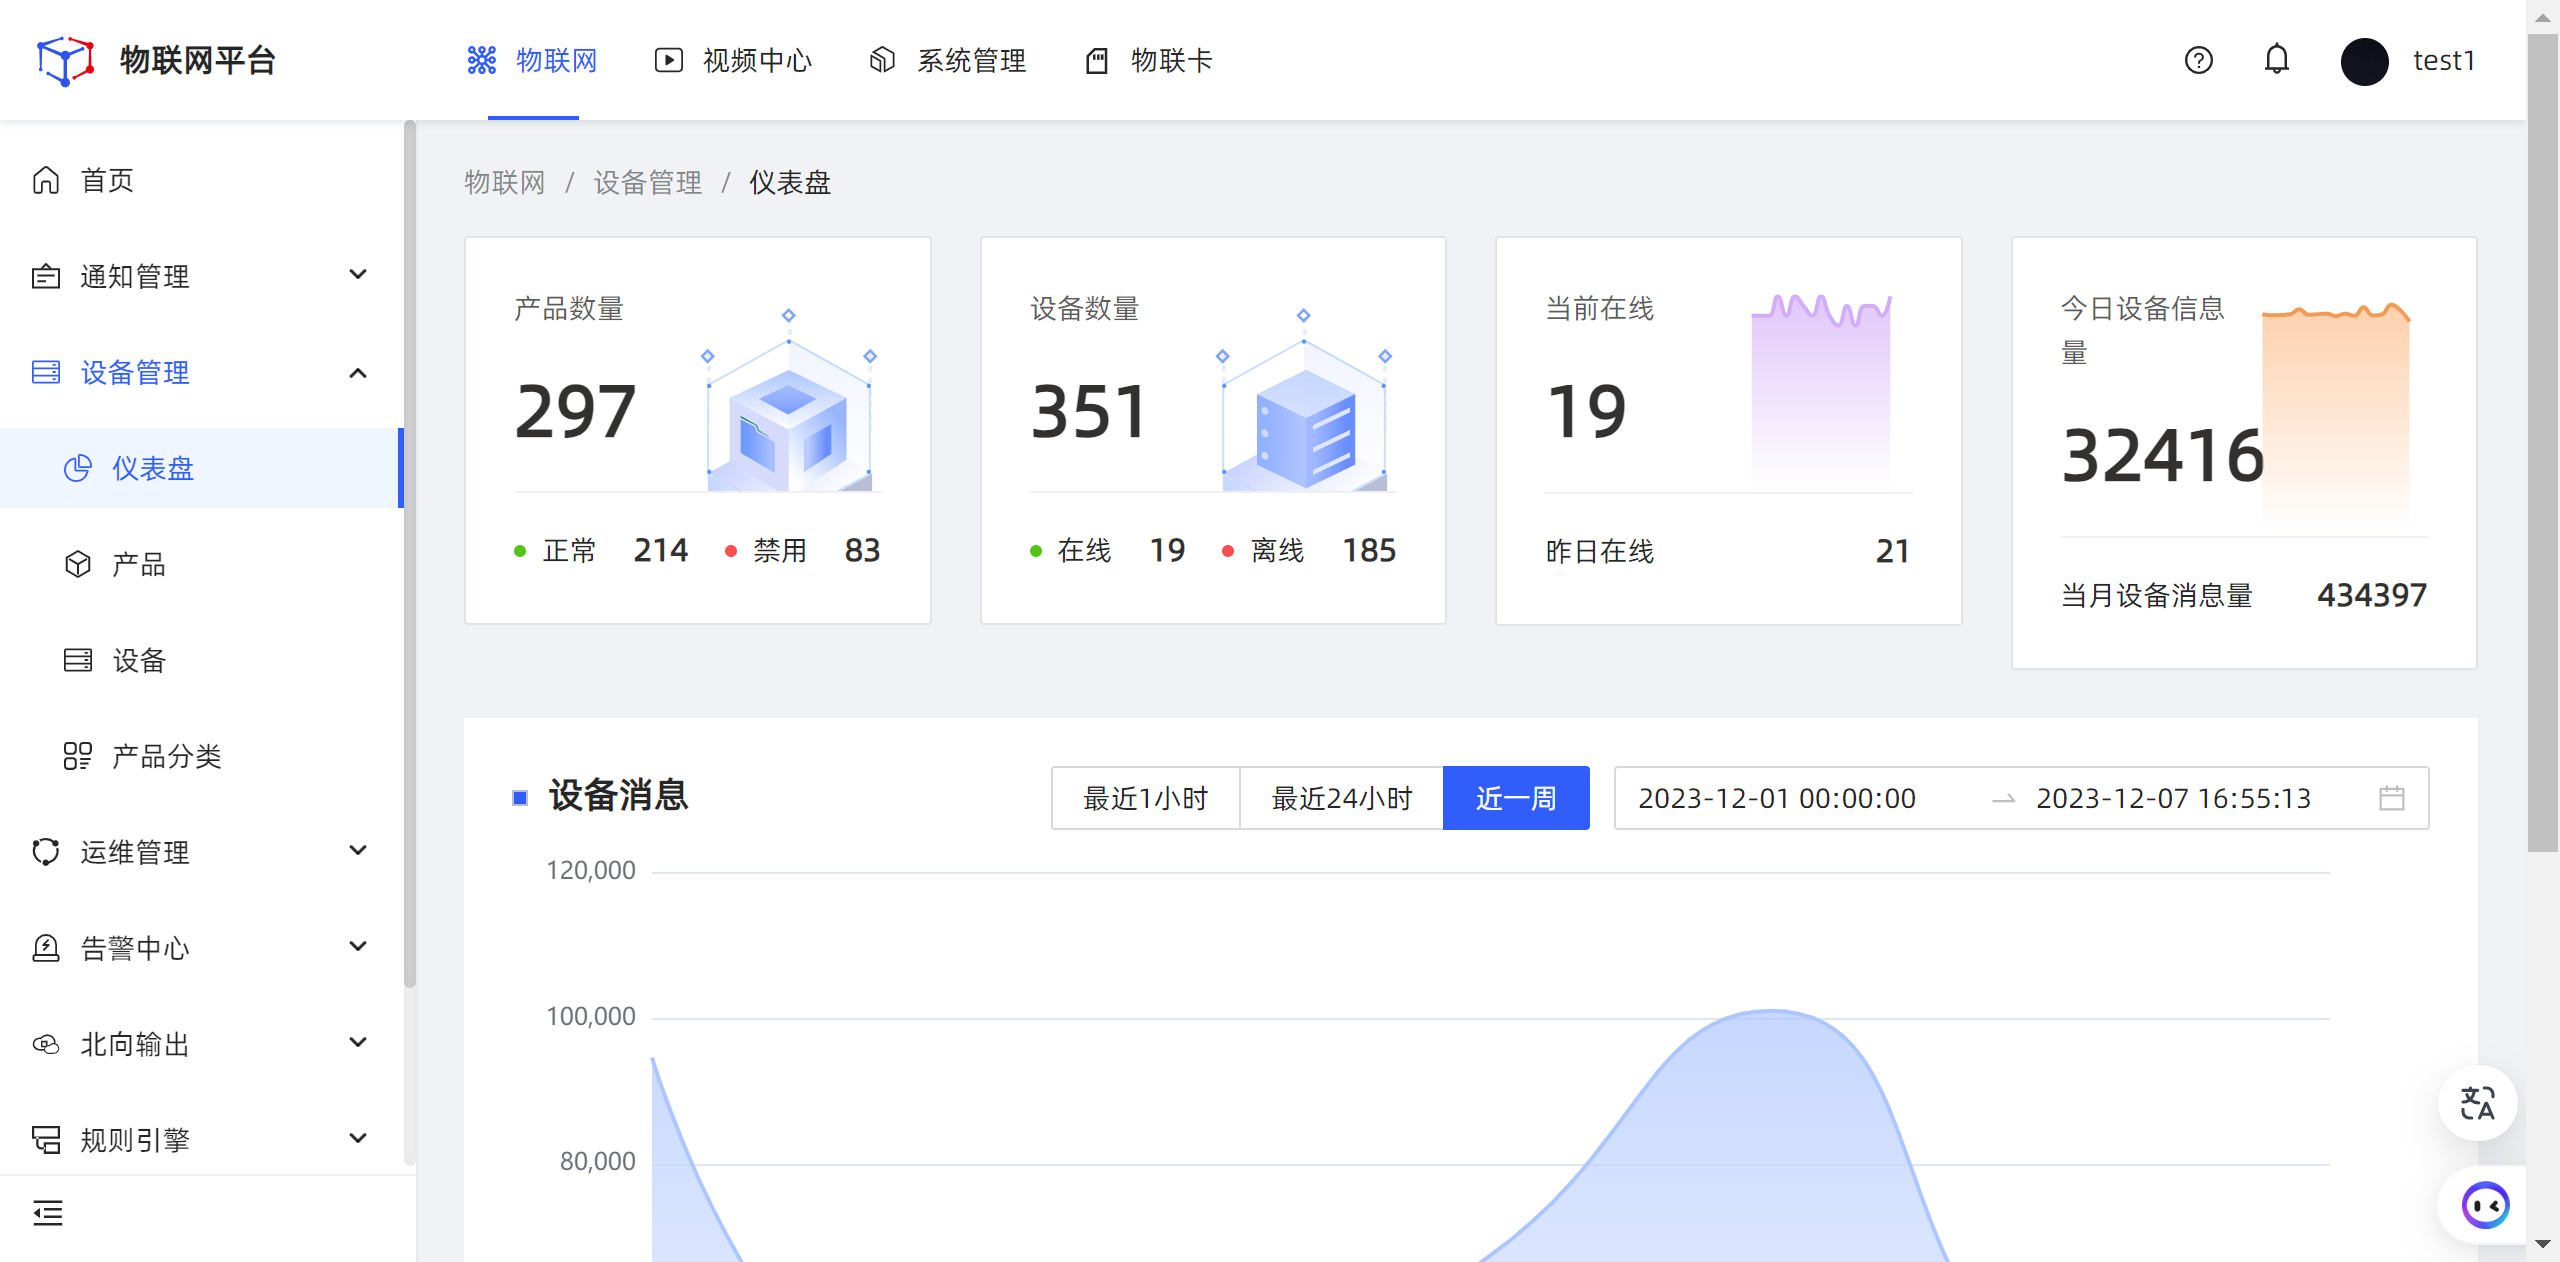
Task: Click the 告警中心 alarm icon
Action: pos(46,948)
